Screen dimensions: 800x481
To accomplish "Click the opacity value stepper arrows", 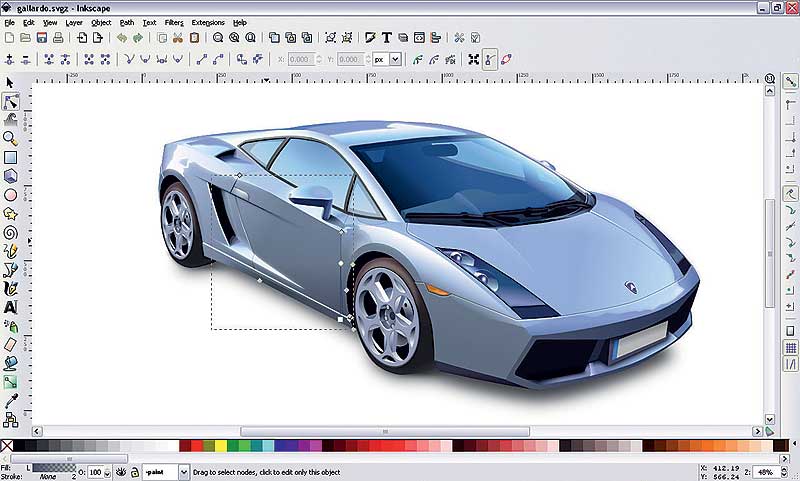I will [107, 473].
